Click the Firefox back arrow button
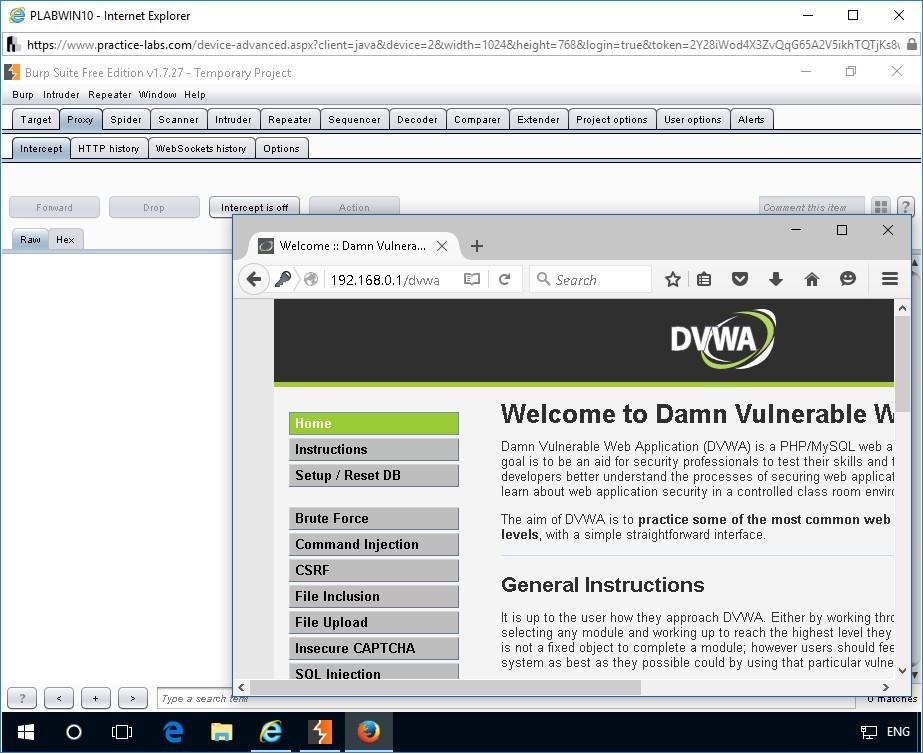The height and width of the screenshot is (753, 923). coord(254,280)
